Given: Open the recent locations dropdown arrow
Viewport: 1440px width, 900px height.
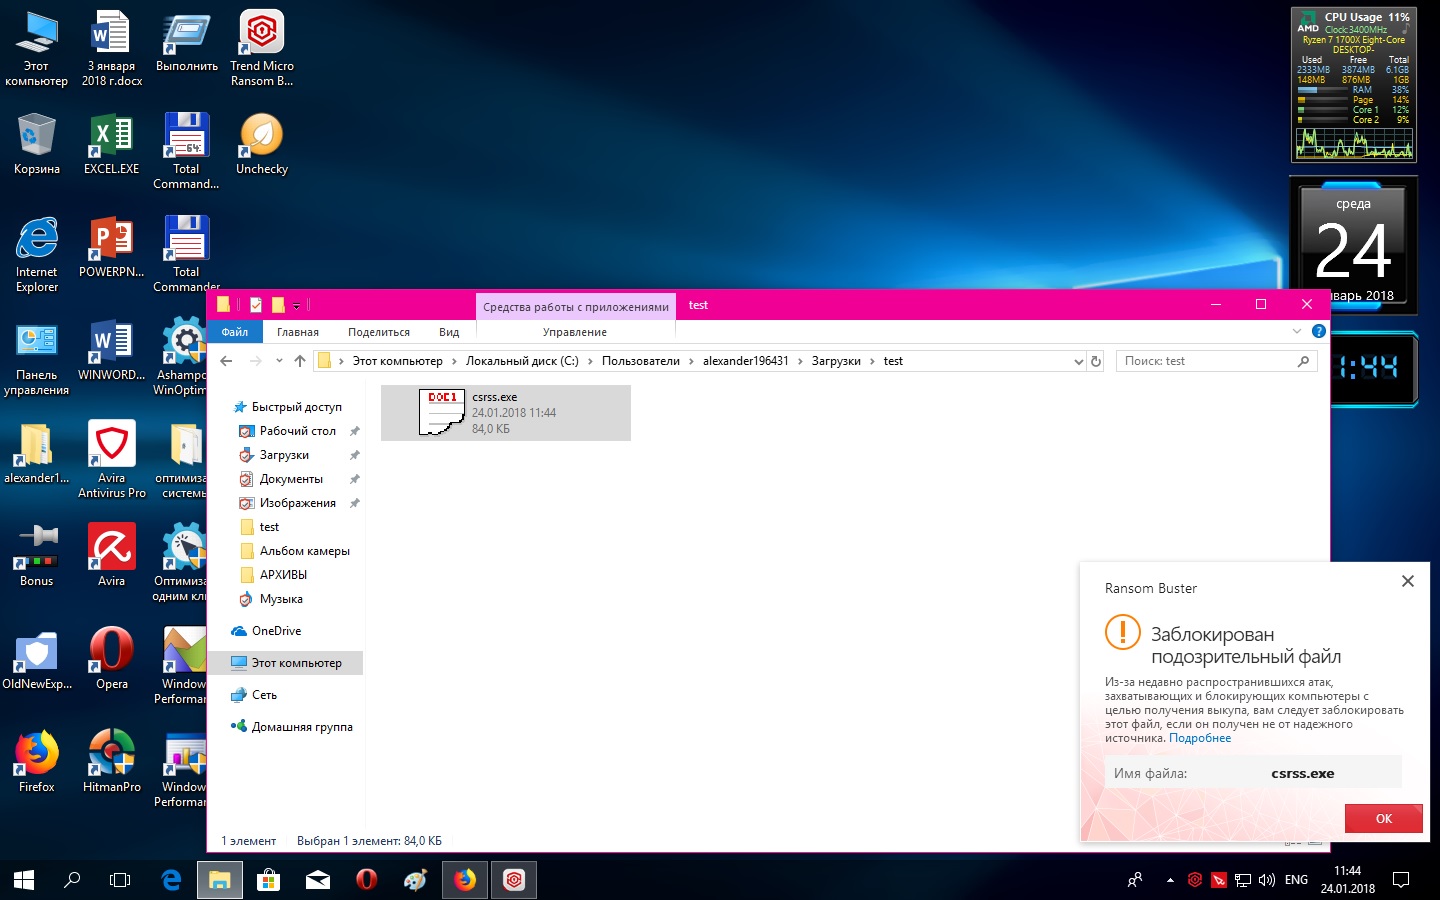Looking at the screenshot, I should point(279,361).
